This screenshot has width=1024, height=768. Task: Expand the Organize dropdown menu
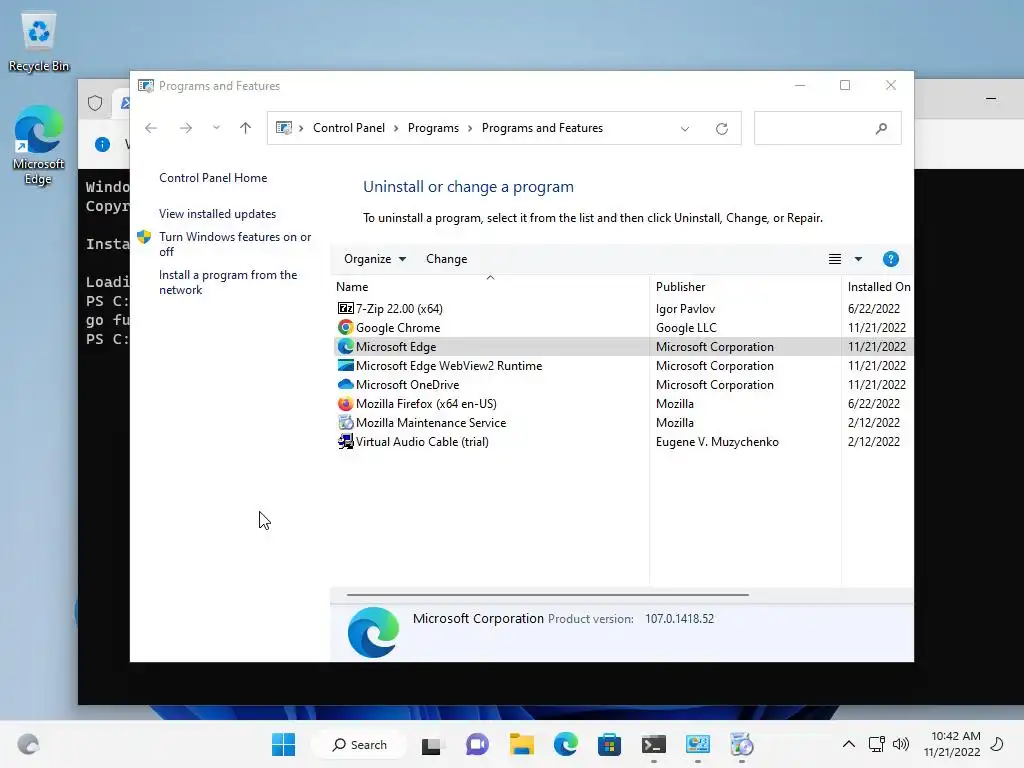click(375, 259)
